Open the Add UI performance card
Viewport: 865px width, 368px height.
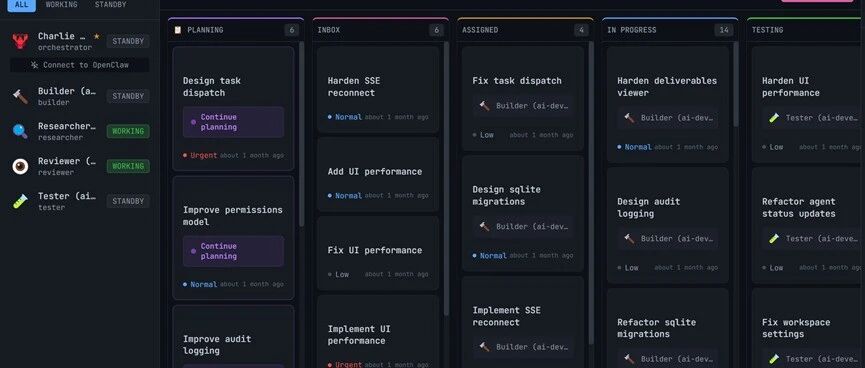378,174
